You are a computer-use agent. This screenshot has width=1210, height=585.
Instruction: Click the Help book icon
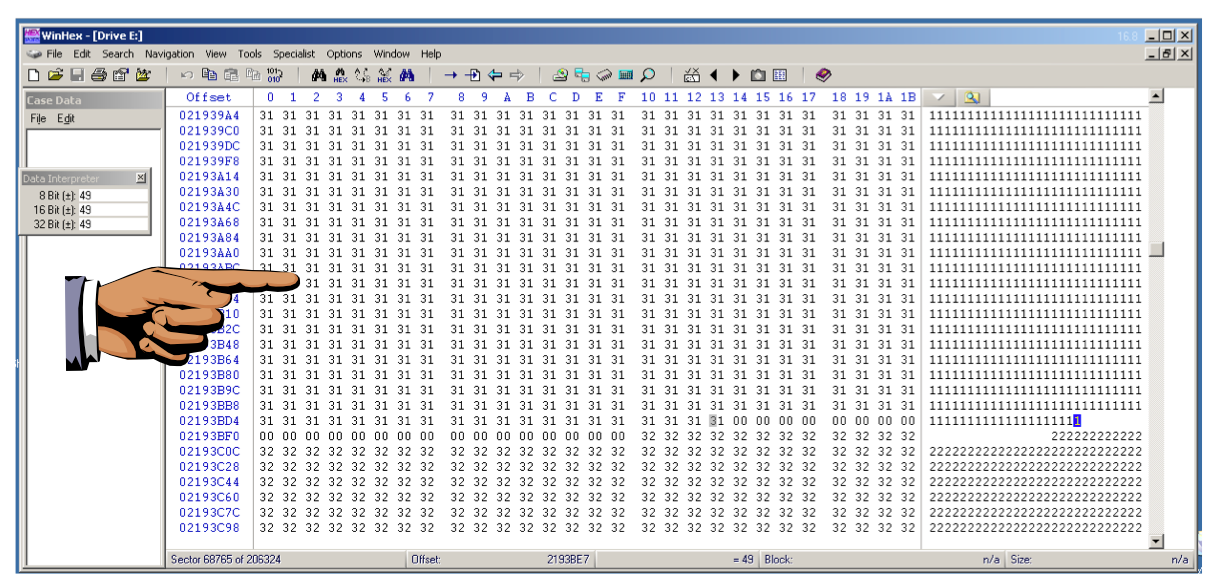823,75
